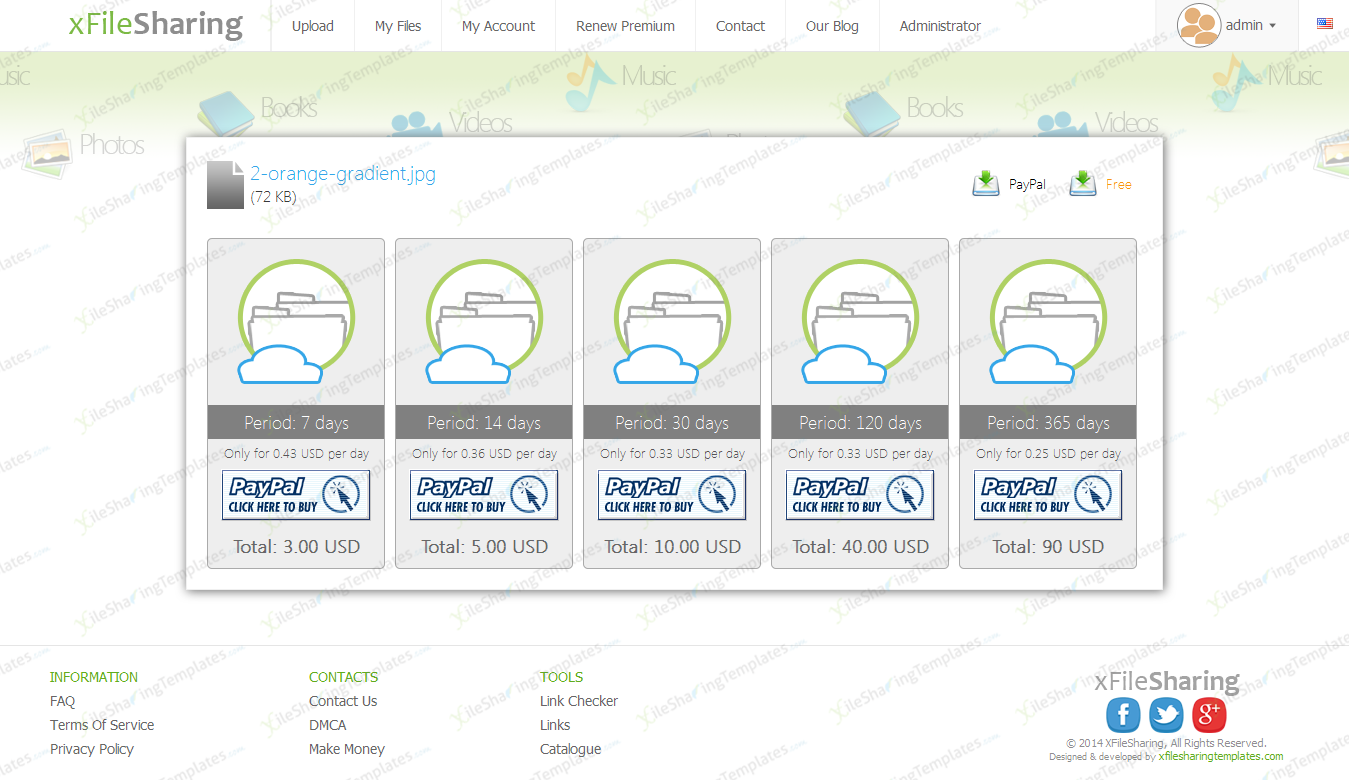Click the 'Total: 10.00 USD' text
Image resolution: width=1349 pixels, height=780 pixels.
[672, 547]
